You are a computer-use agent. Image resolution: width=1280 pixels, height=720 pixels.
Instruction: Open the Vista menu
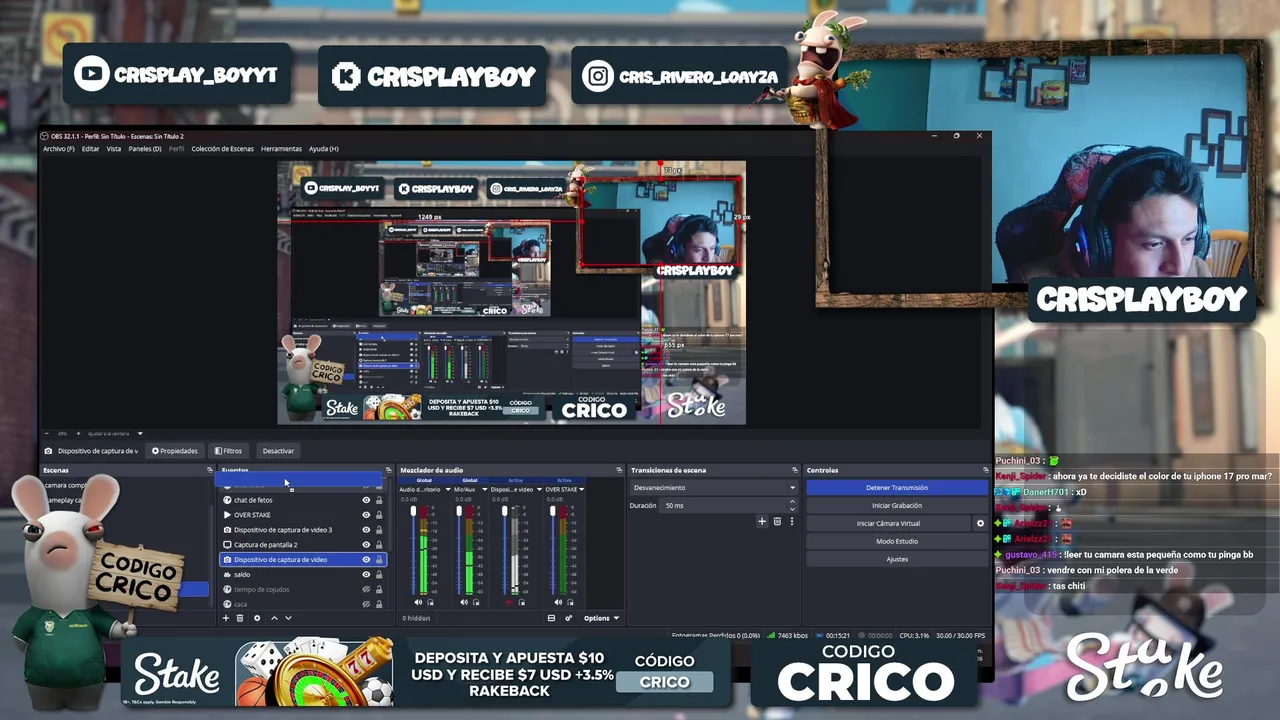(114, 149)
